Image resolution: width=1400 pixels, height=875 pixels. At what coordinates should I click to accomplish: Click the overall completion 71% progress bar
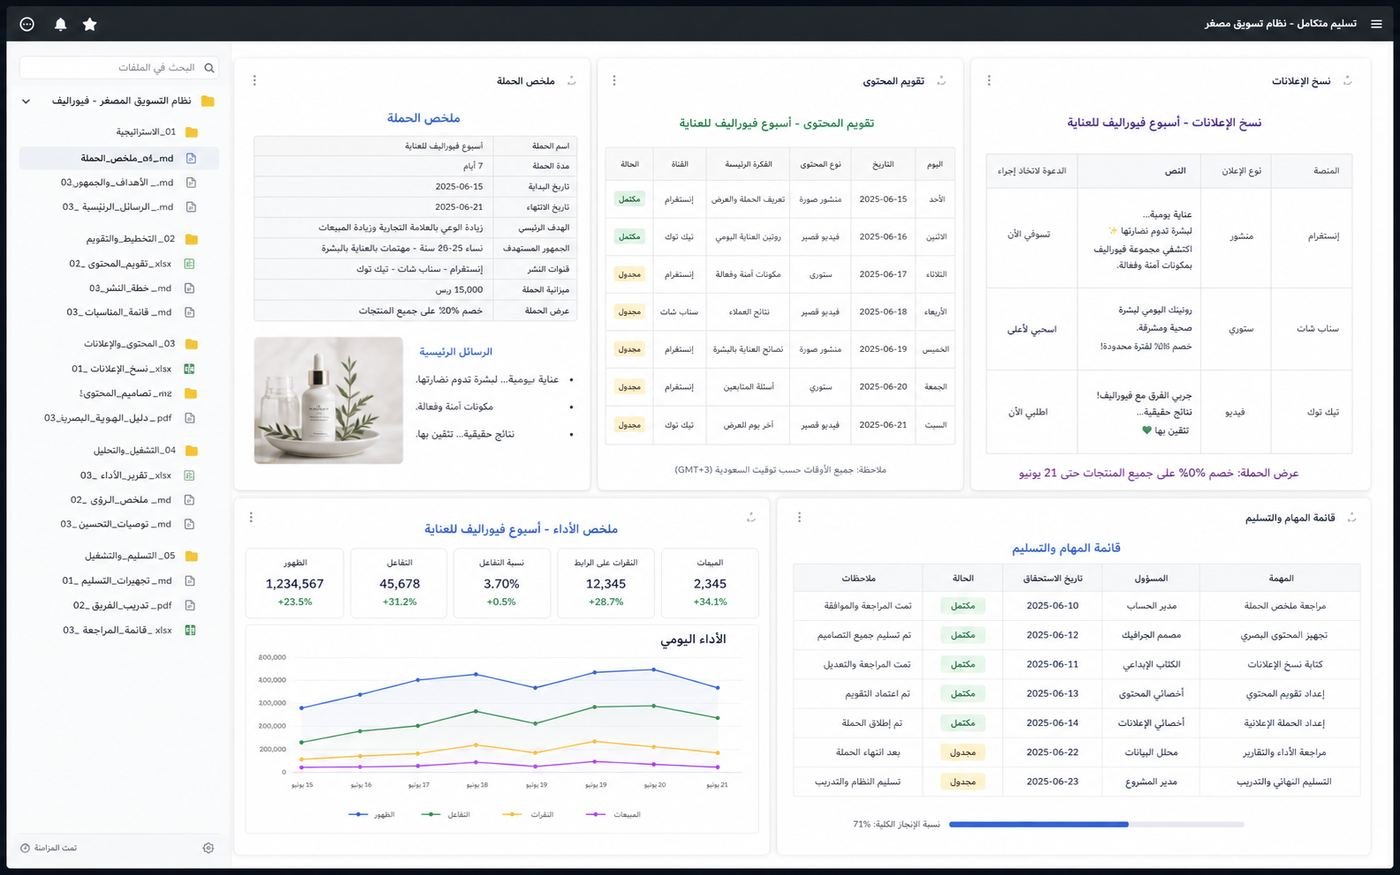tap(1096, 825)
